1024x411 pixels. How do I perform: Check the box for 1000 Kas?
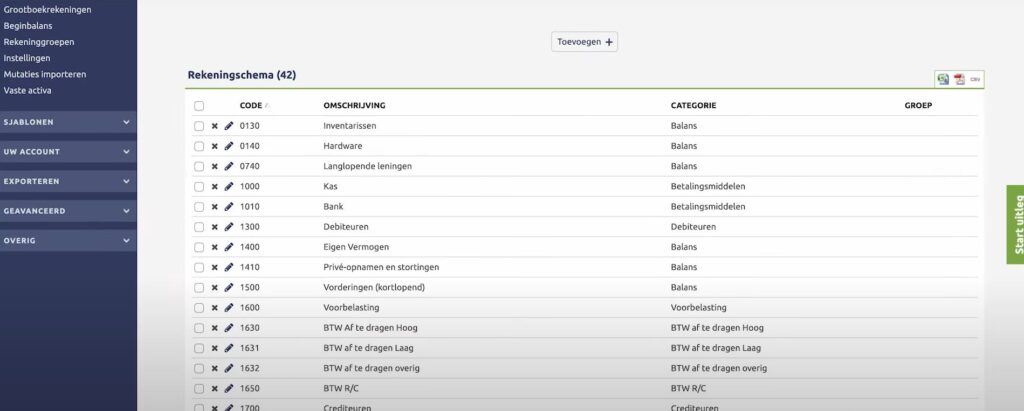point(199,187)
